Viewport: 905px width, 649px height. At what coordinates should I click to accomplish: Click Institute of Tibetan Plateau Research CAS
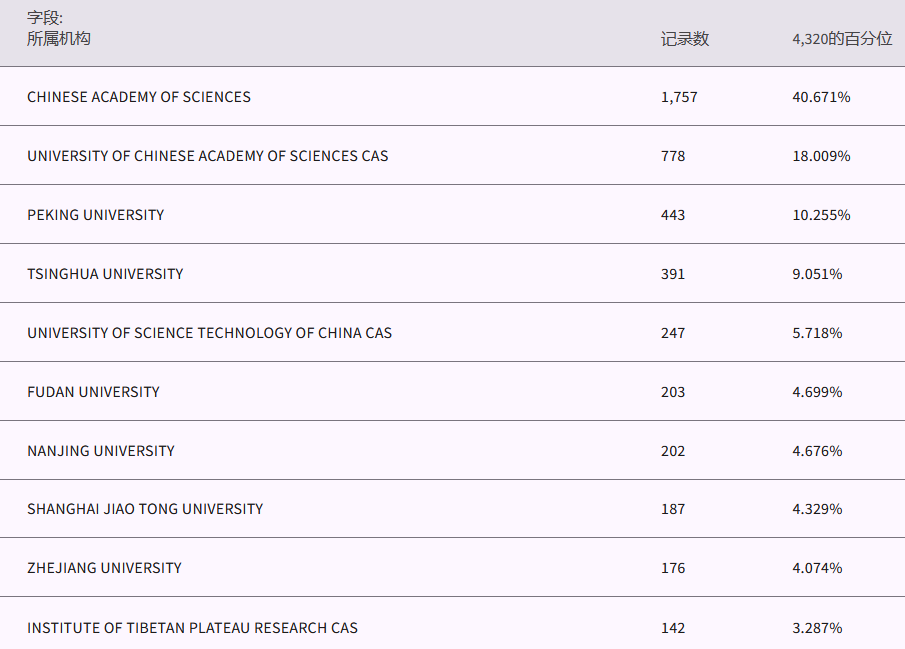point(192,628)
